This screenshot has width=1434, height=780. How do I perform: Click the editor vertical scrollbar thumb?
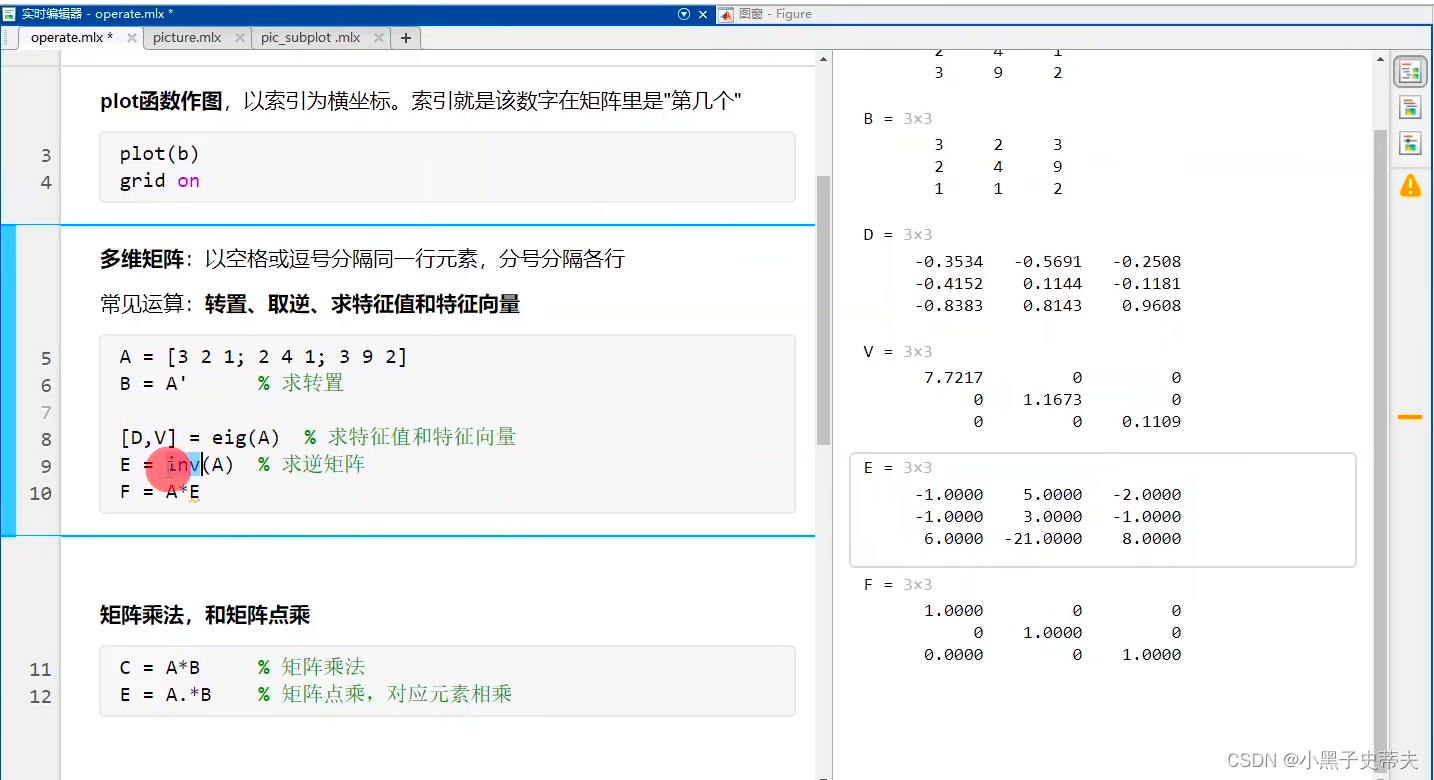(823, 310)
